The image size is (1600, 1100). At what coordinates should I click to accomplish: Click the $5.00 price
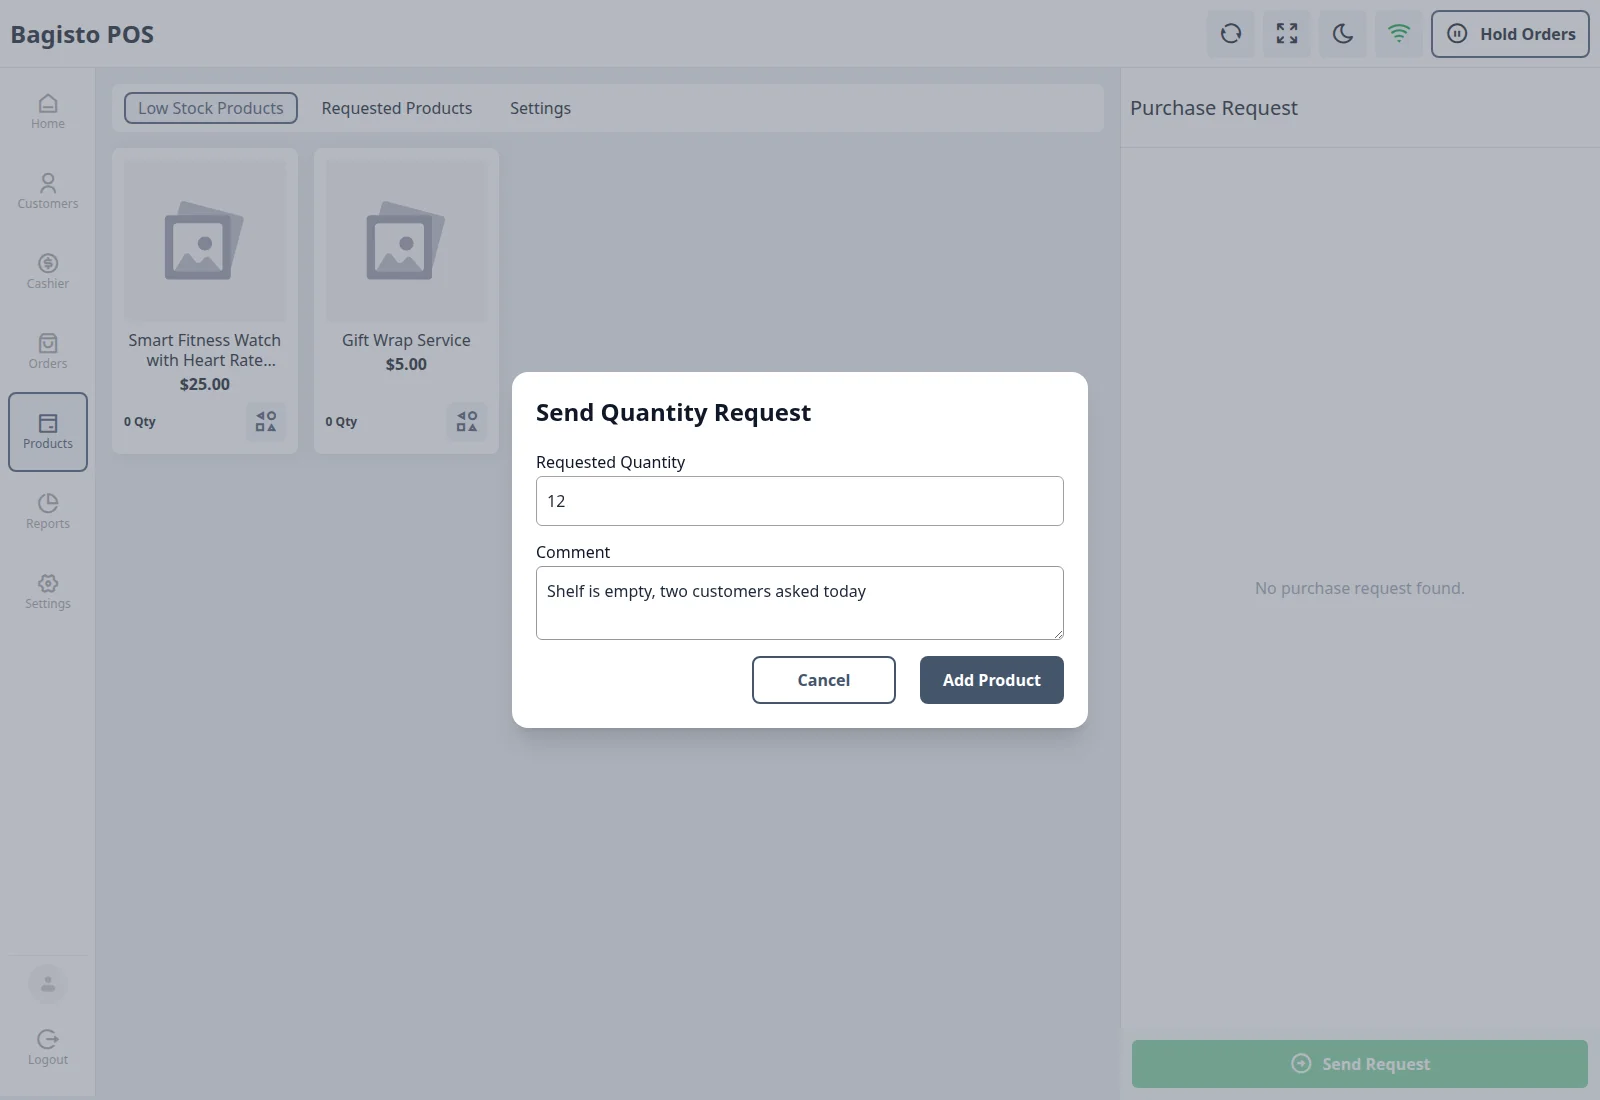[406, 364]
